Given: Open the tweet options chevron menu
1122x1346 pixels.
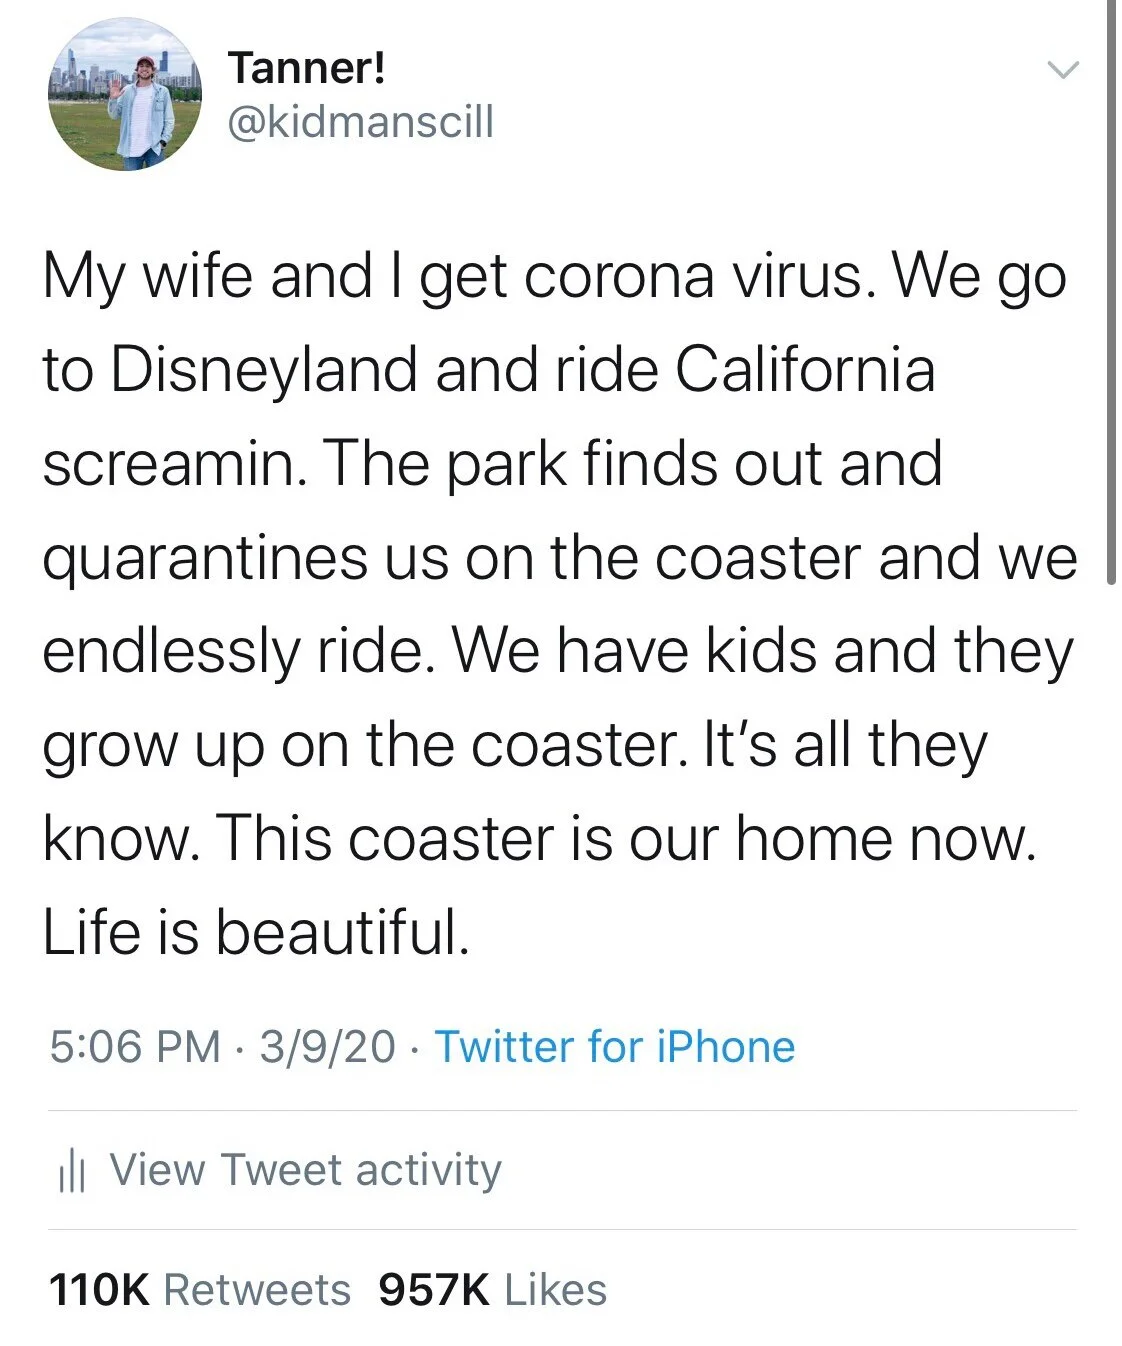Looking at the screenshot, I should click(1062, 70).
